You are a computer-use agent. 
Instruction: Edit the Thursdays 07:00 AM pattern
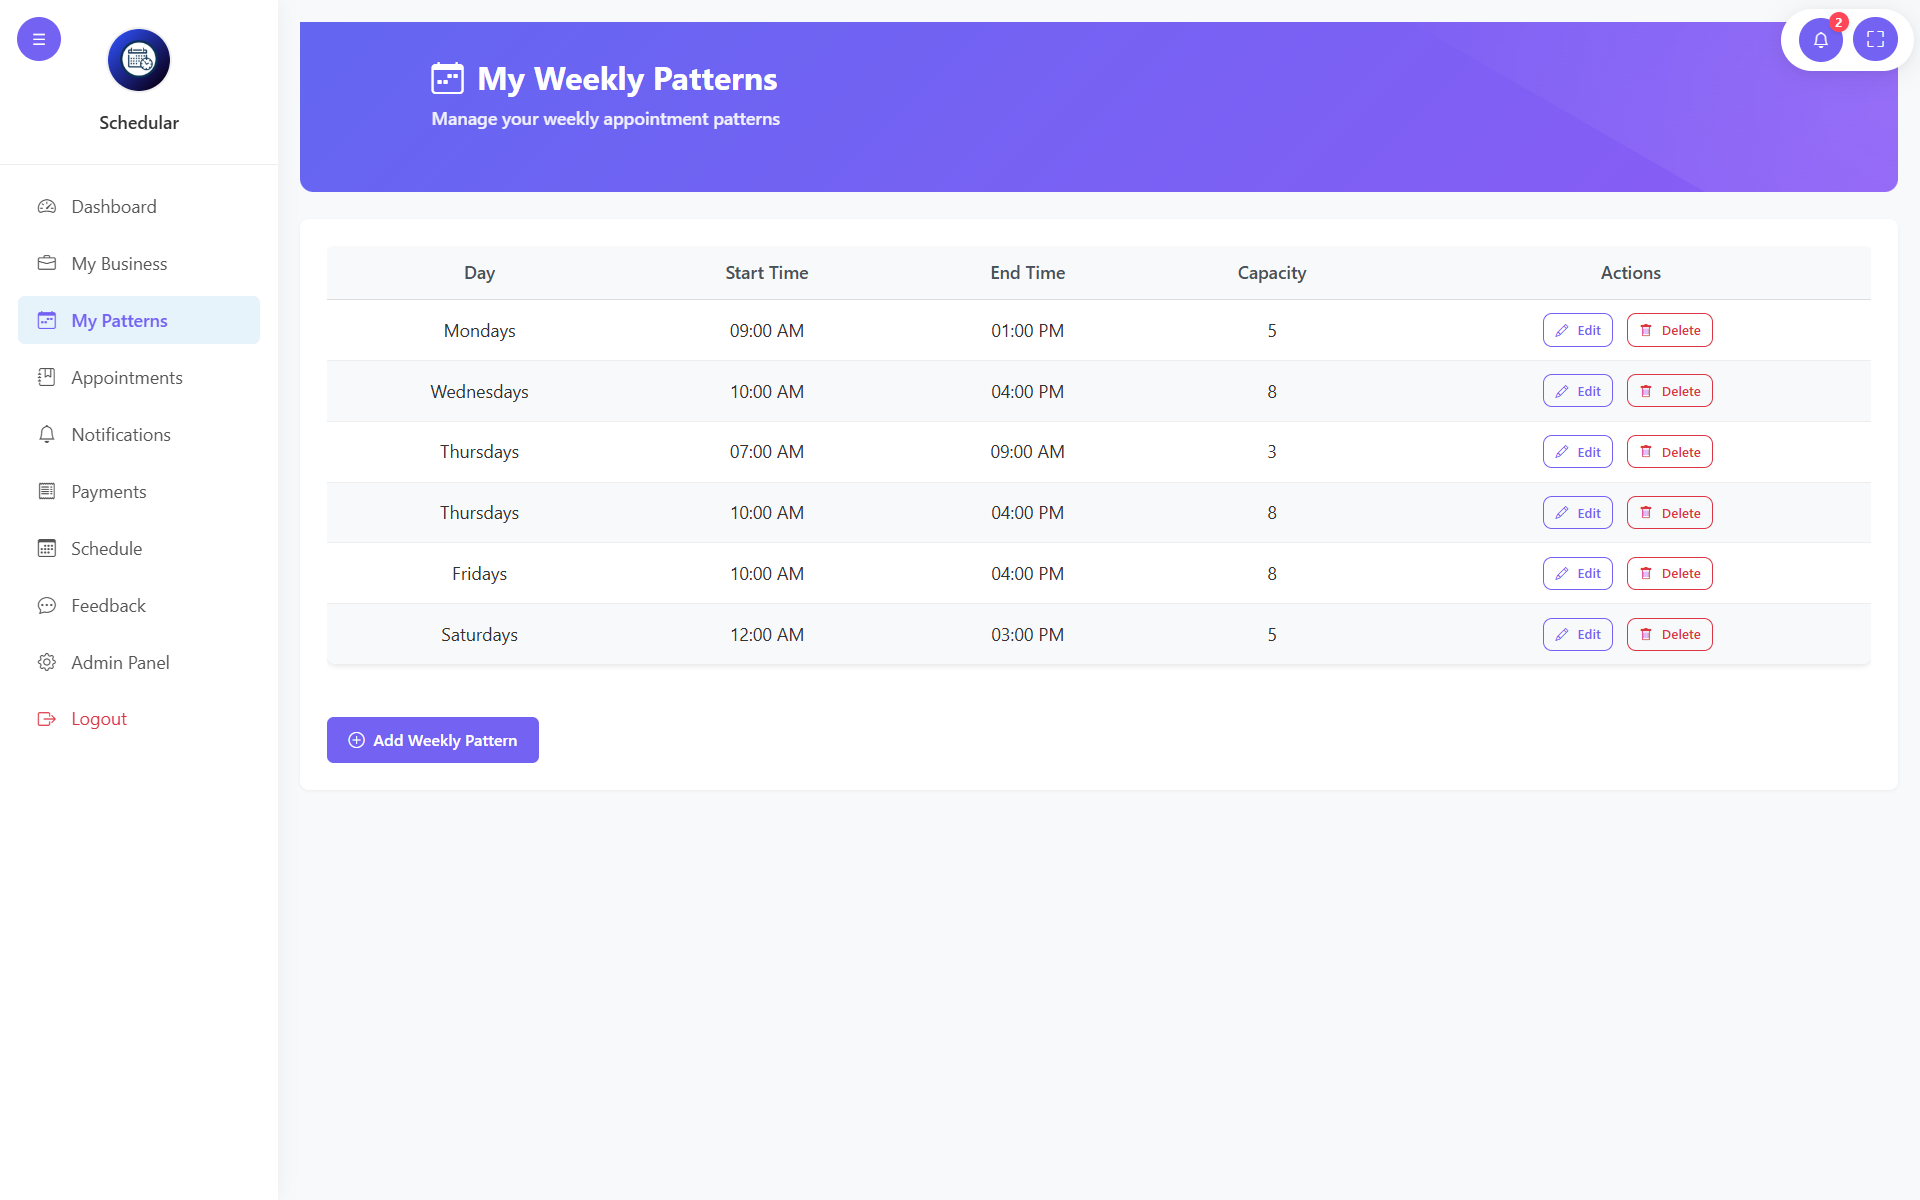pyautogui.click(x=1577, y=451)
